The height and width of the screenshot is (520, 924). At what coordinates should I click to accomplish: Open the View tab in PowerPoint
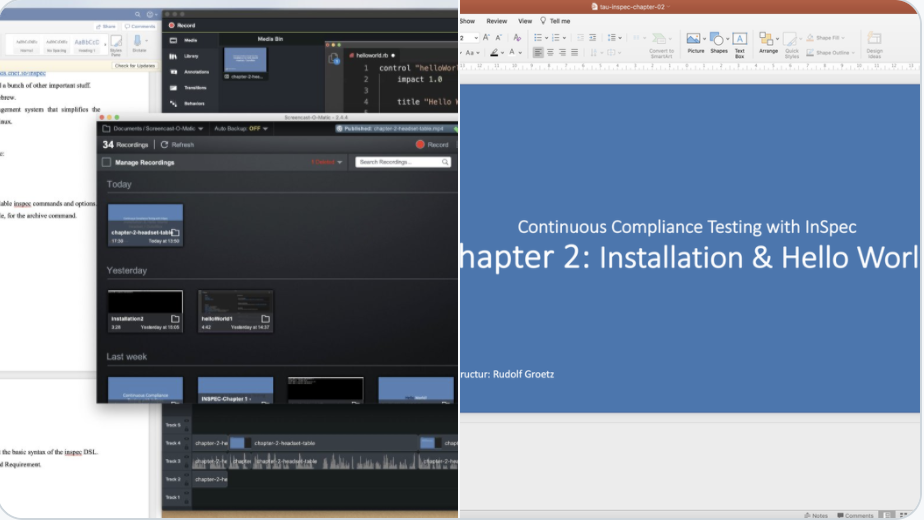(x=524, y=21)
